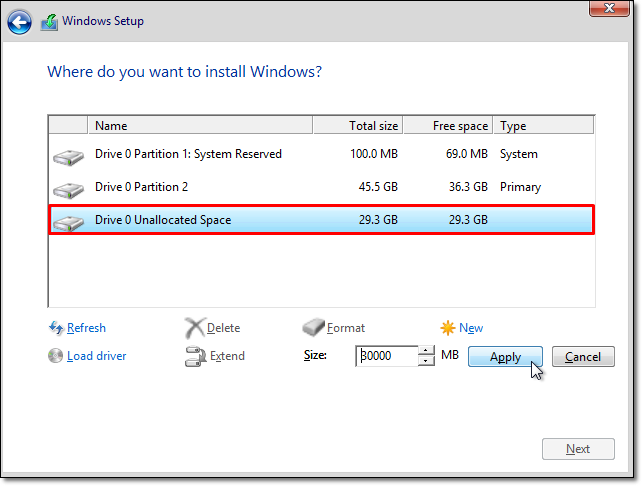
Task: Click the Extend link
Action: click(x=227, y=356)
